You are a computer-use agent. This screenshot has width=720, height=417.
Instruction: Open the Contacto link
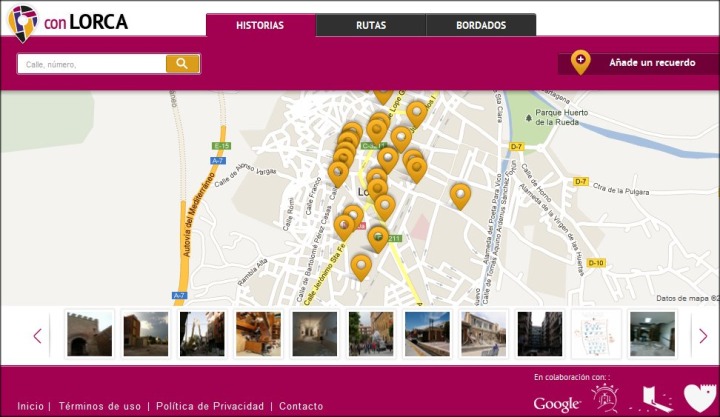point(301,406)
